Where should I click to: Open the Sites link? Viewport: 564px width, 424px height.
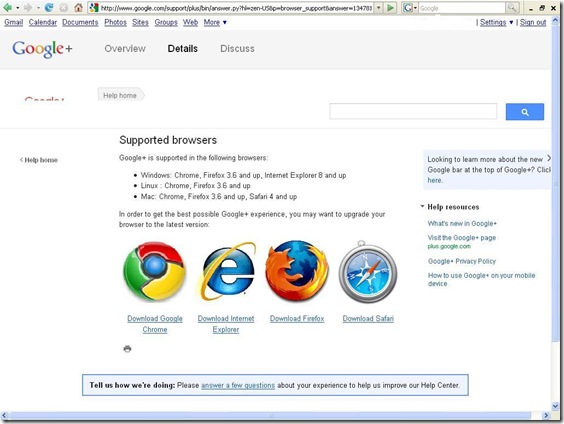[140, 22]
